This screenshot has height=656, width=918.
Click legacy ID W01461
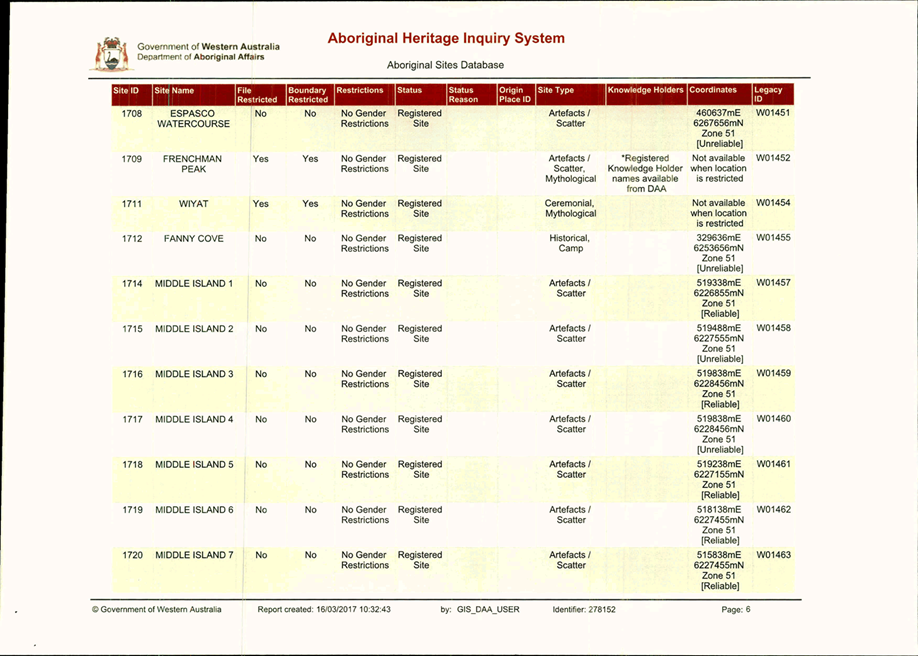773,464
